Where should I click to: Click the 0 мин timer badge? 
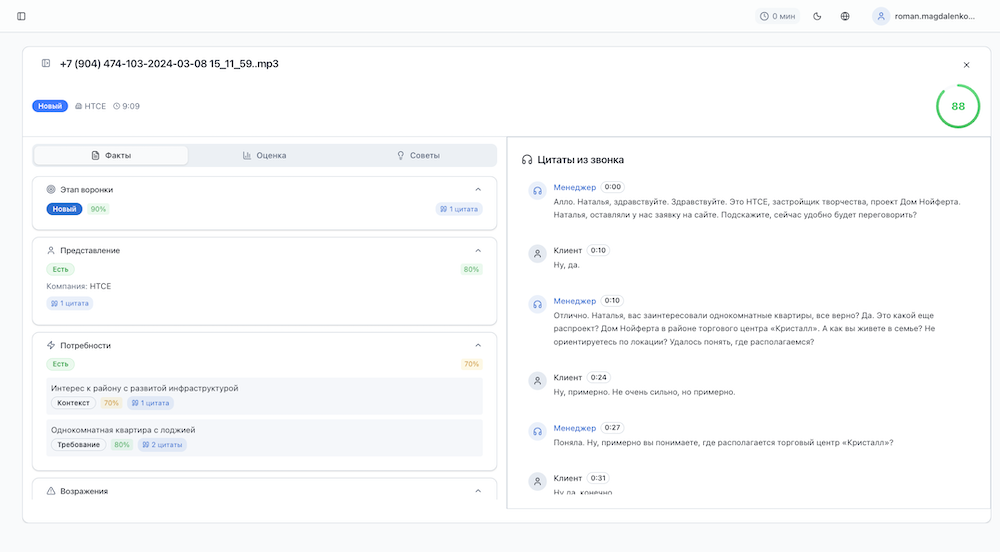click(x=778, y=16)
